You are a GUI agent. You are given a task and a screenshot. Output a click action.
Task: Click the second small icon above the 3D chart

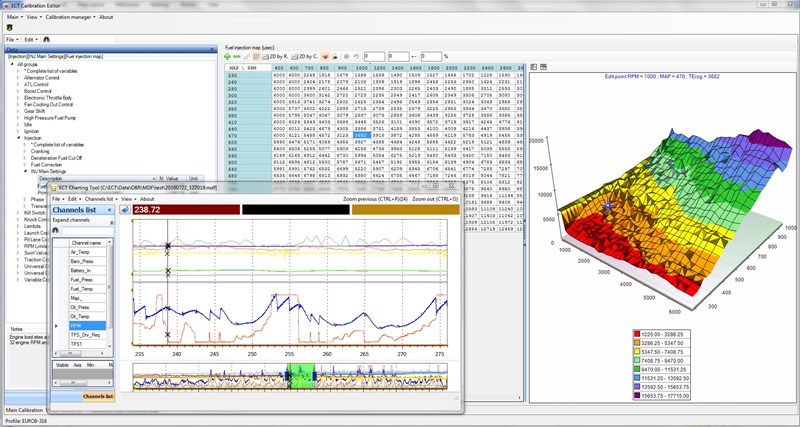click(543, 67)
